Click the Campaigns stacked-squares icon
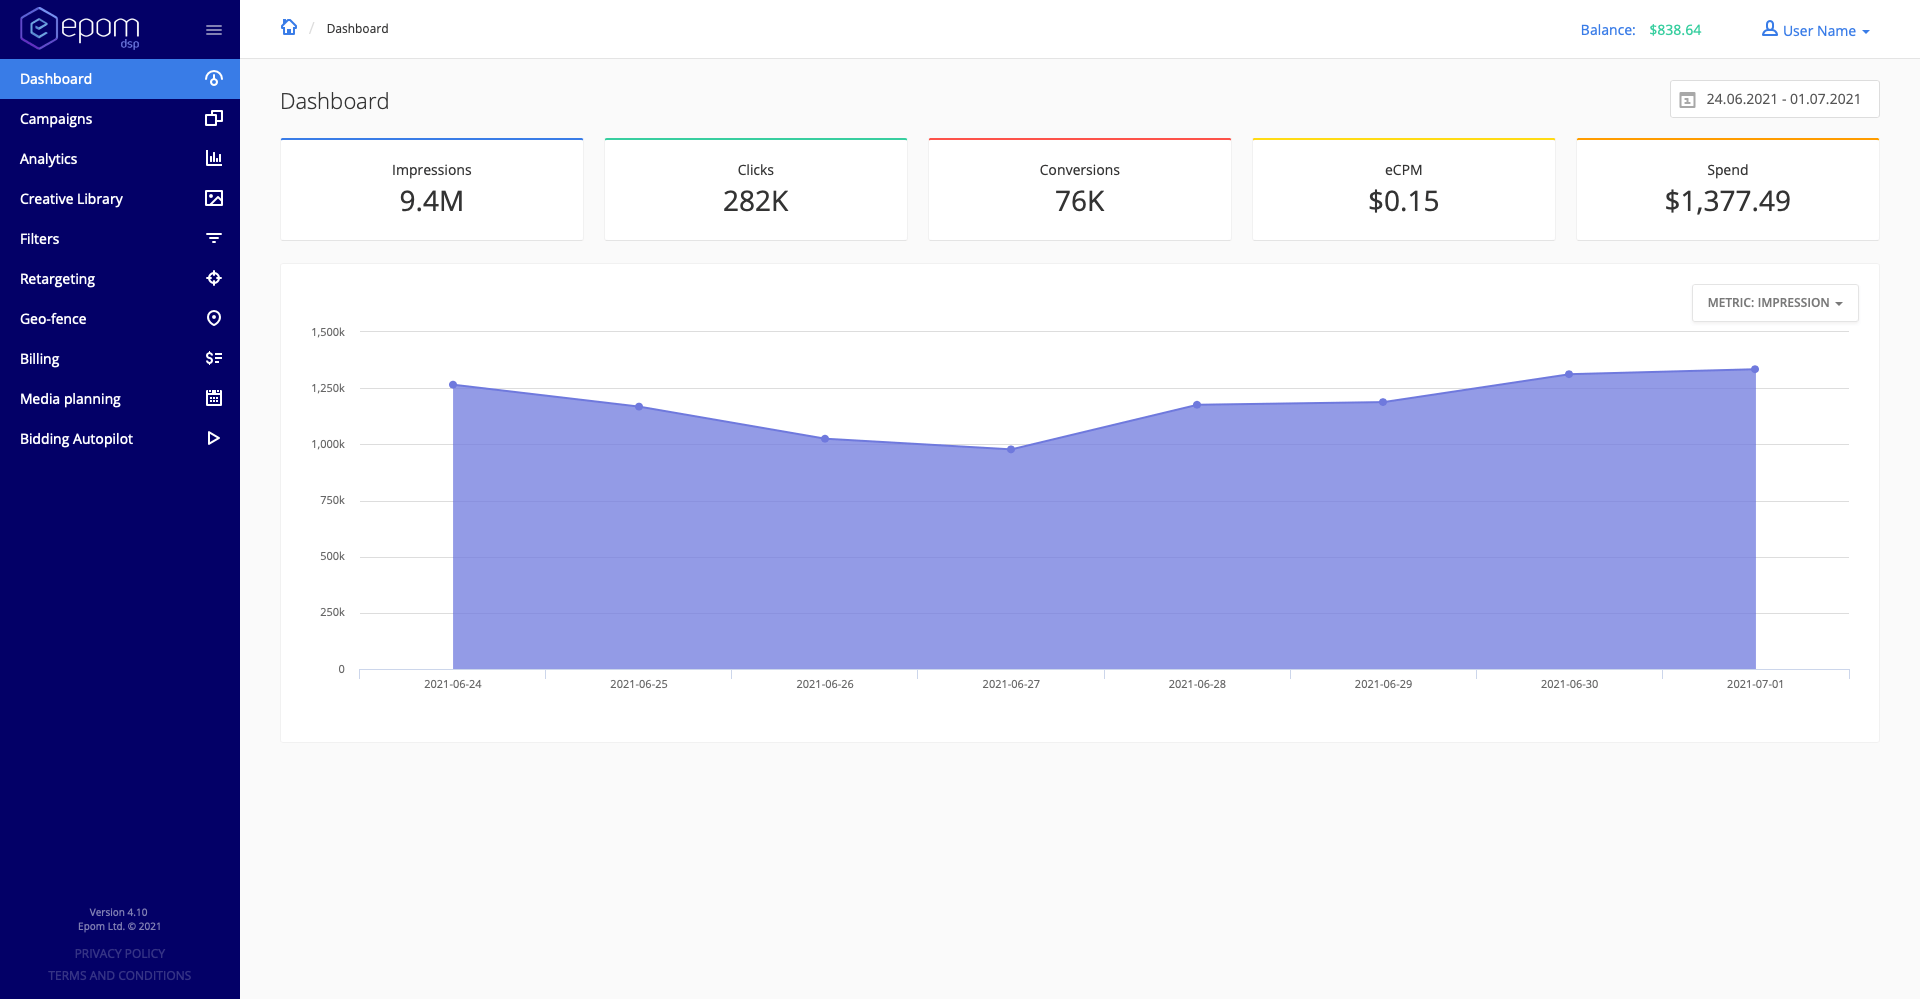 point(214,118)
